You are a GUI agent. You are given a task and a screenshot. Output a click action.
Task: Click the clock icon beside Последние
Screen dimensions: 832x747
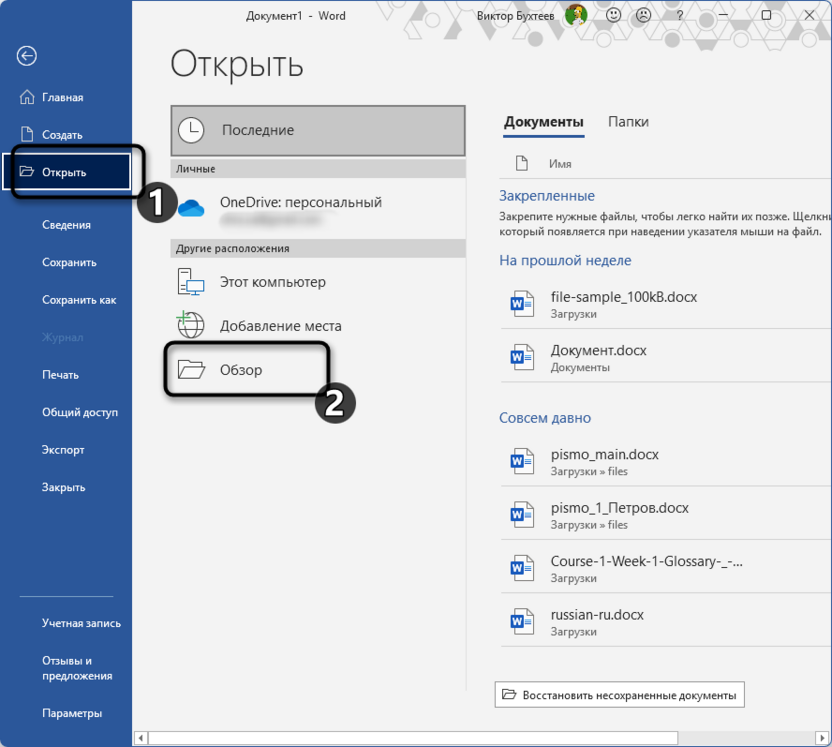click(190, 131)
